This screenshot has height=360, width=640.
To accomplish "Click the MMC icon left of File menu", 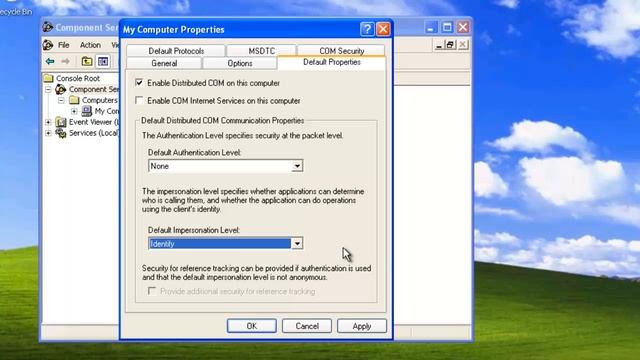I will 48,45.
